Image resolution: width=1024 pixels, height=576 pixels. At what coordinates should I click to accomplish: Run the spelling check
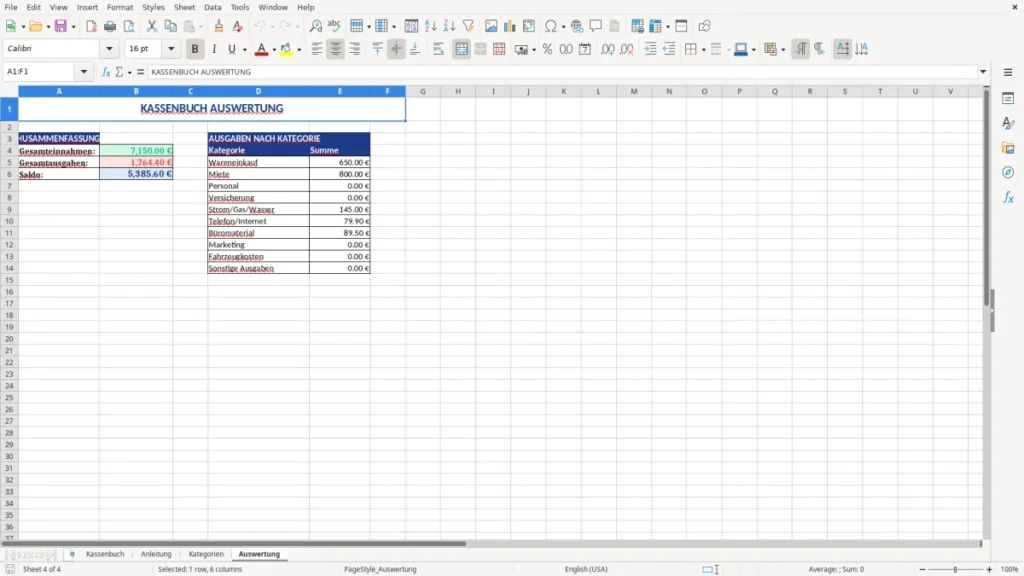[x=334, y=26]
